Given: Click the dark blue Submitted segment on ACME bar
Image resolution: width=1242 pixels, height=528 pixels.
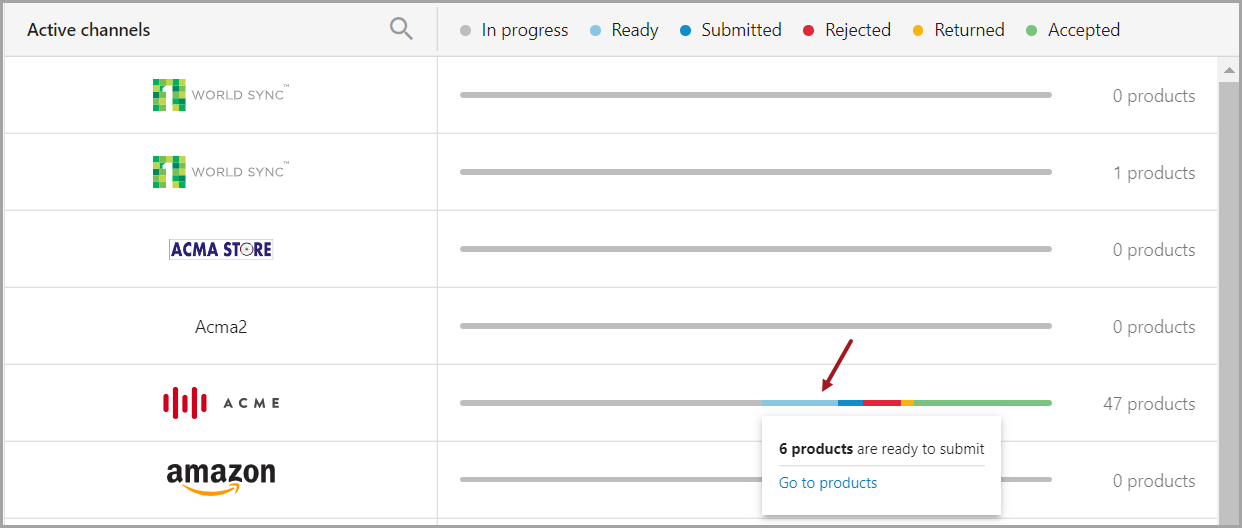Looking at the screenshot, I should coord(850,403).
